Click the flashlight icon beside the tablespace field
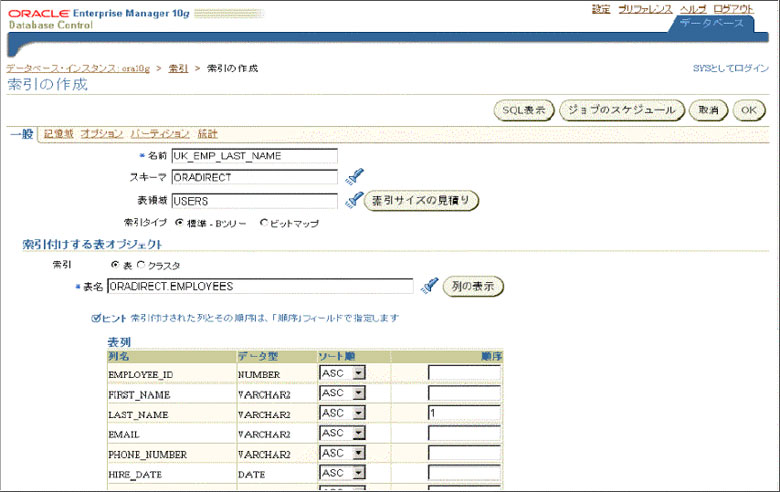This screenshot has width=780, height=492. click(354, 201)
